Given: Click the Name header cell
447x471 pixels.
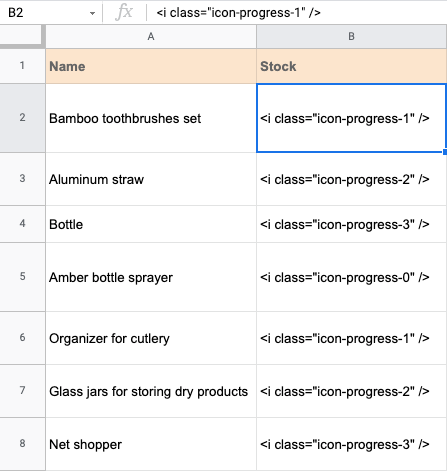Looking at the screenshot, I should pyautogui.click(x=151, y=66).
